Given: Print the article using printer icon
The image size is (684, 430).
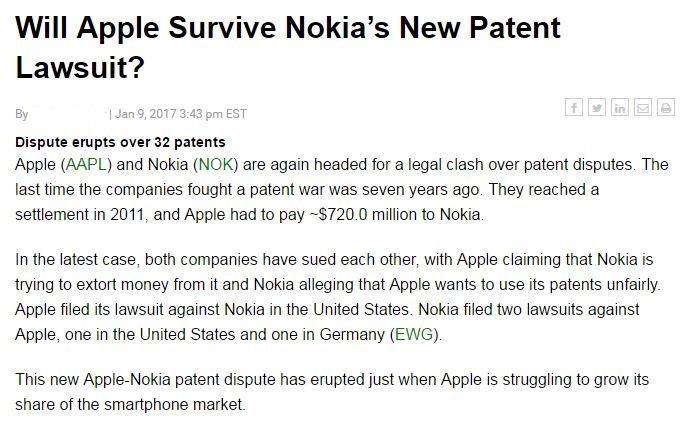Looking at the screenshot, I should [666, 107].
